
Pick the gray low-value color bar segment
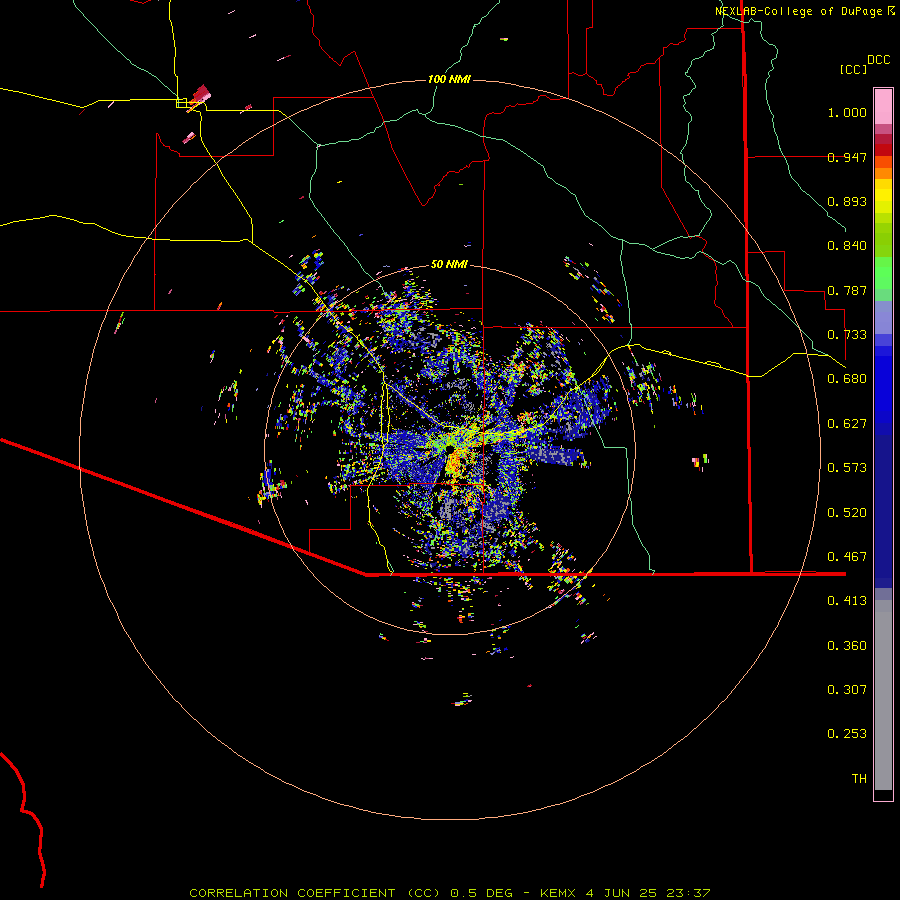tap(883, 695)
